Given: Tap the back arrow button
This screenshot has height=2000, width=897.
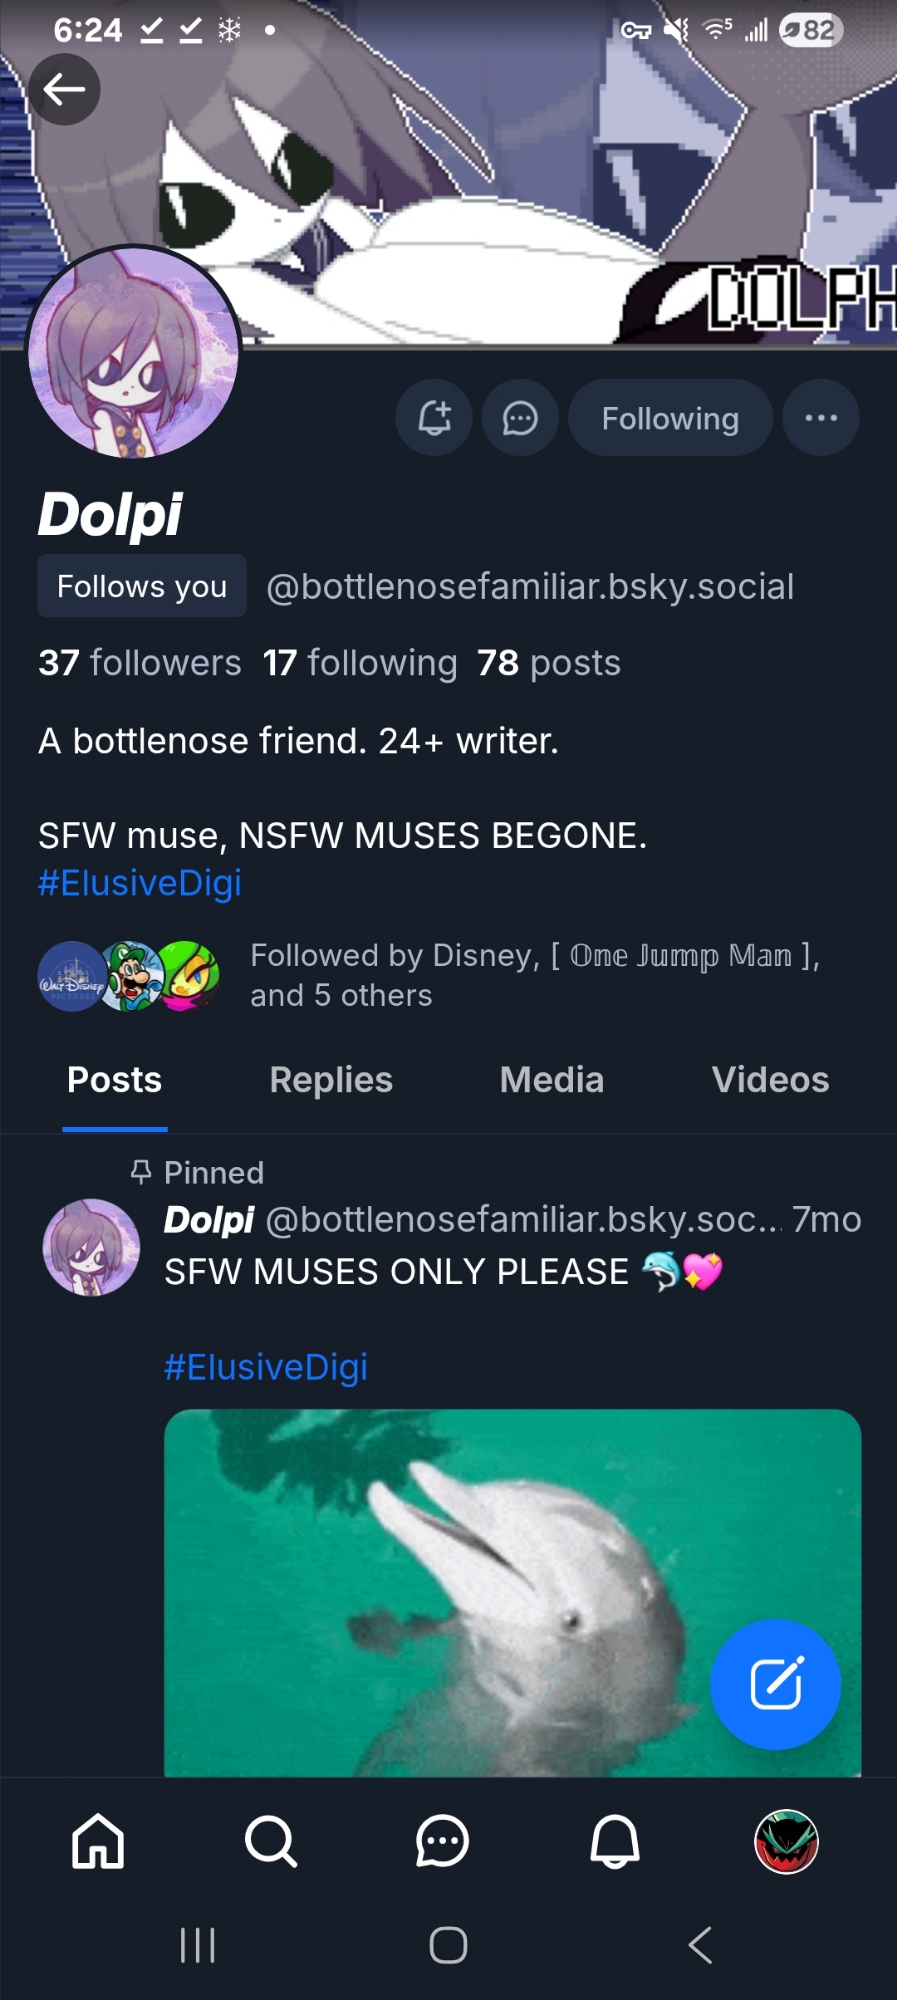Looking at the screenshot, I should 64,90.
